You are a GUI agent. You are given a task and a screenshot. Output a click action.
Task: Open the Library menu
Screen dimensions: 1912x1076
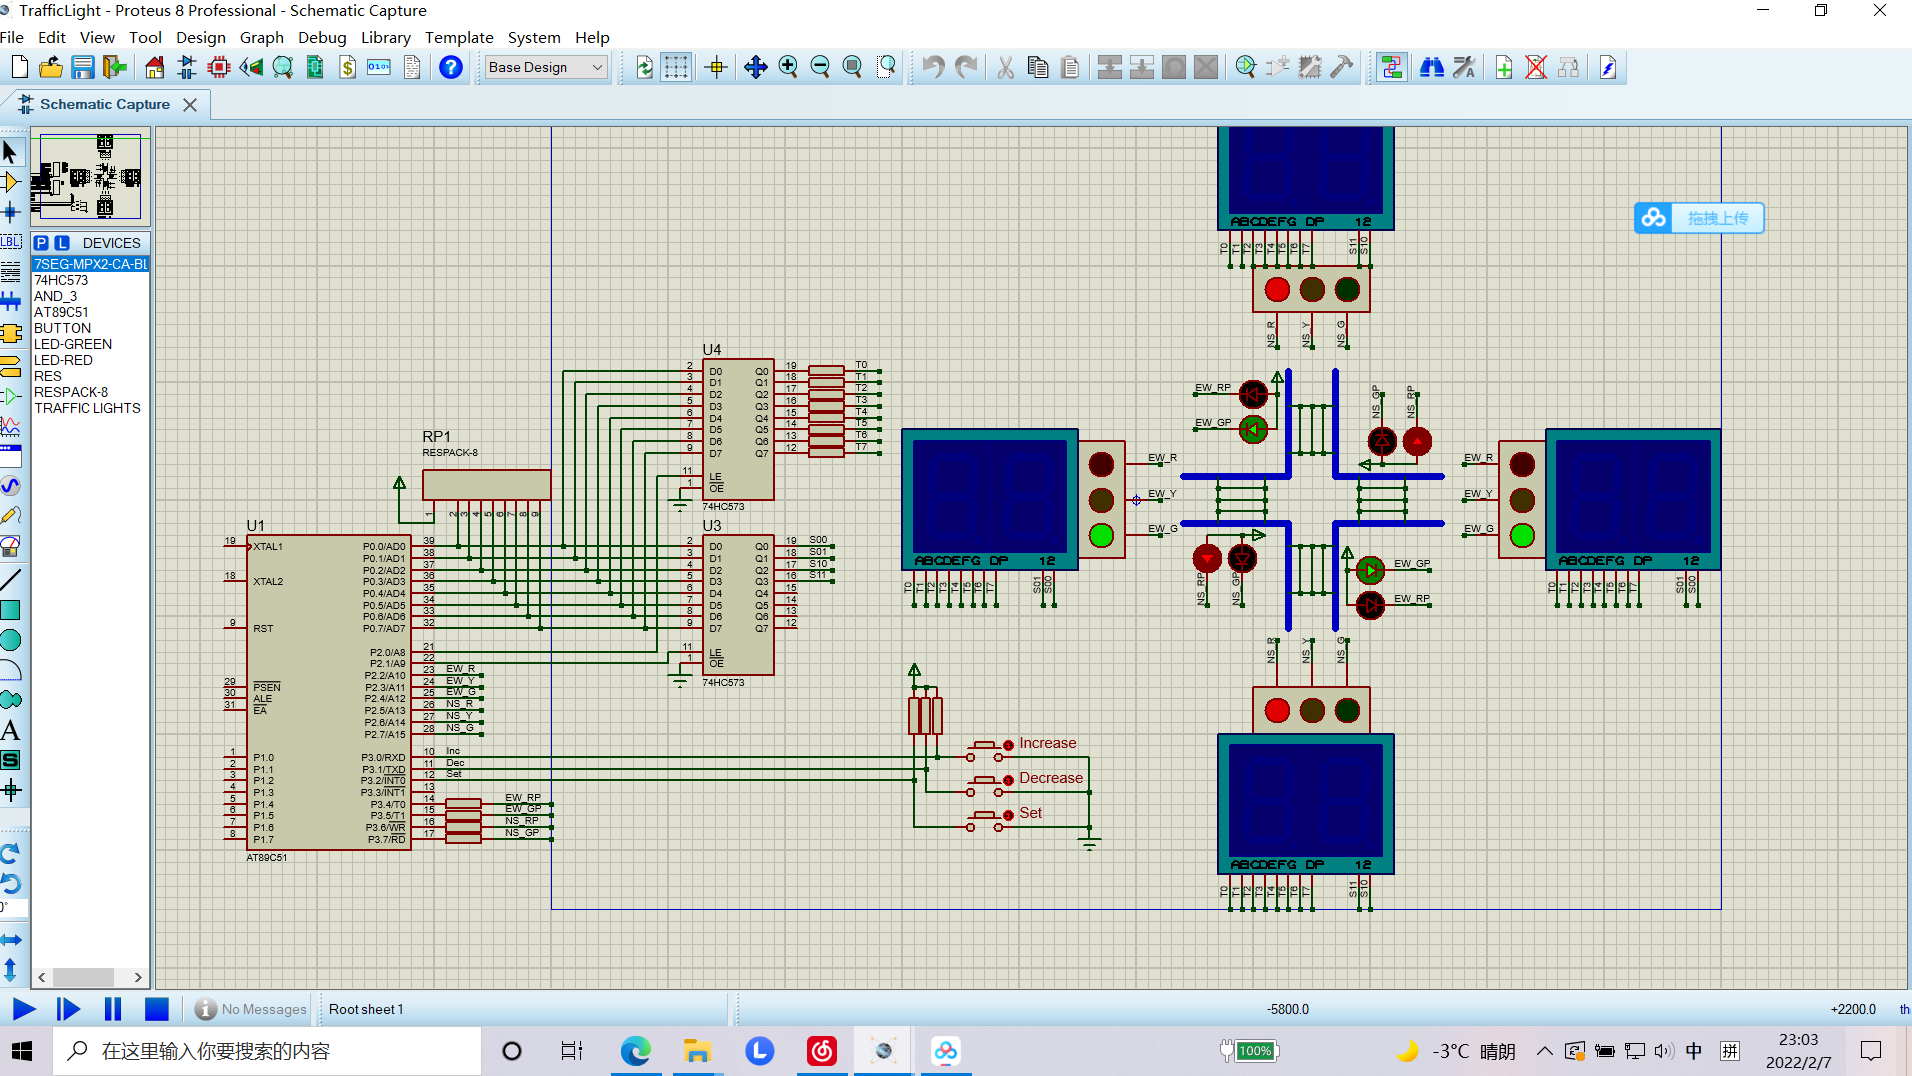coord(385,37)
